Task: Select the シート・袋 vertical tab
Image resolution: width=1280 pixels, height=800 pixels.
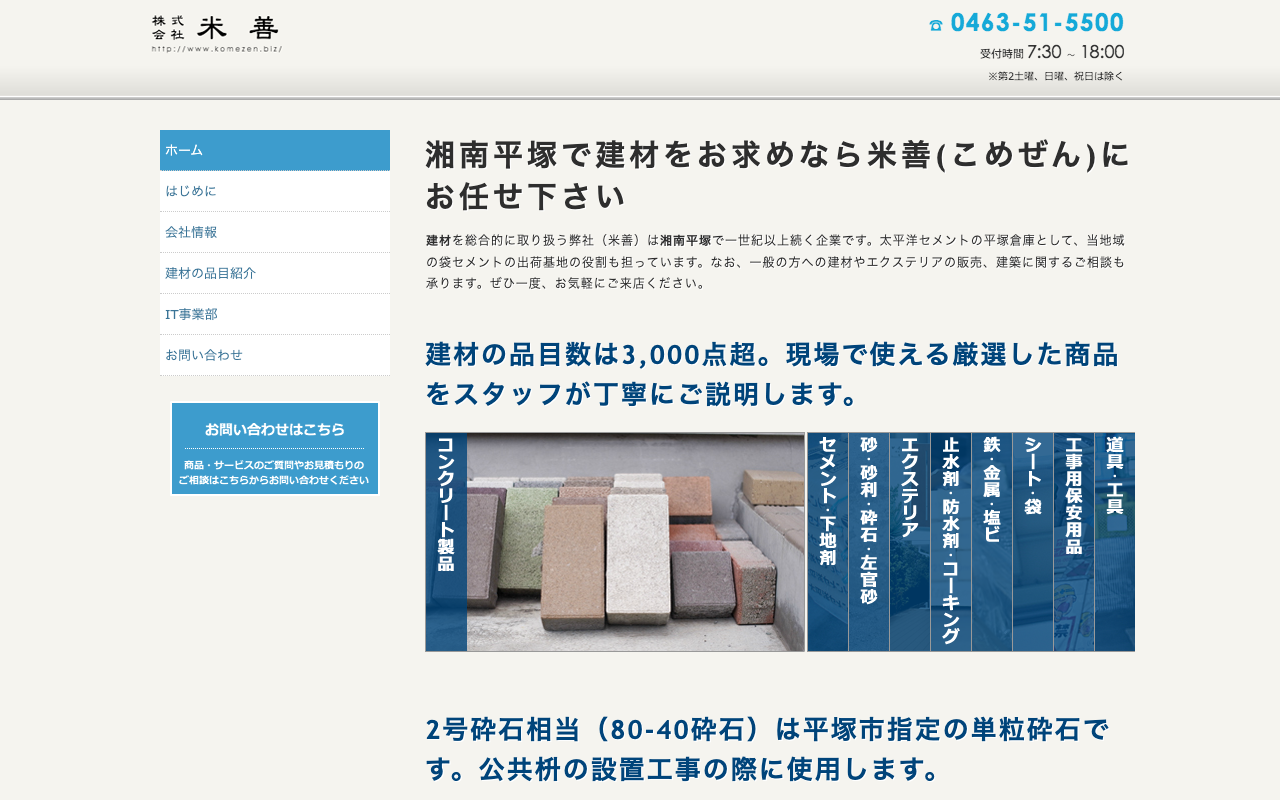Action: (x=1033, y=542)
